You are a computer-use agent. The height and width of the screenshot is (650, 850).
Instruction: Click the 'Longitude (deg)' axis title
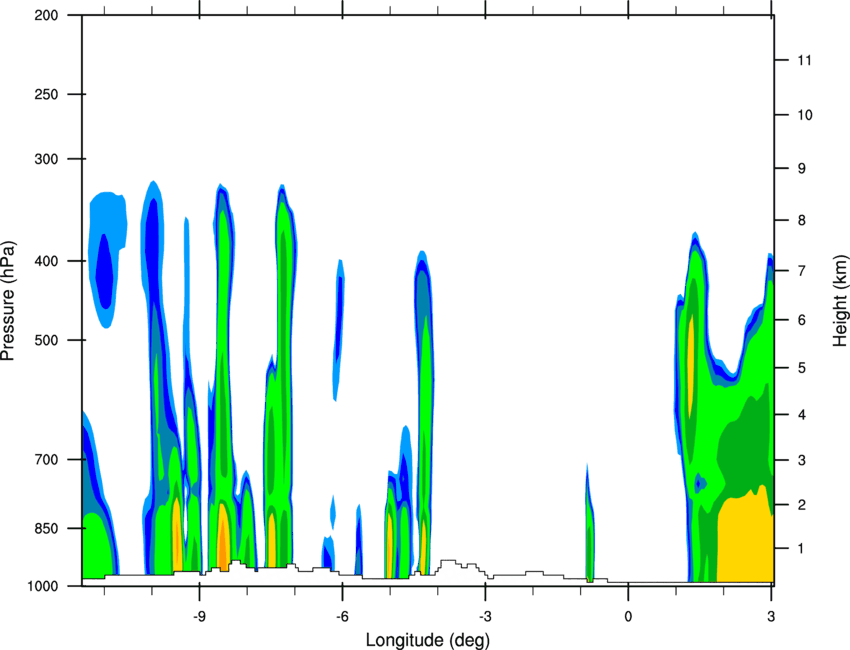point(428,640)
